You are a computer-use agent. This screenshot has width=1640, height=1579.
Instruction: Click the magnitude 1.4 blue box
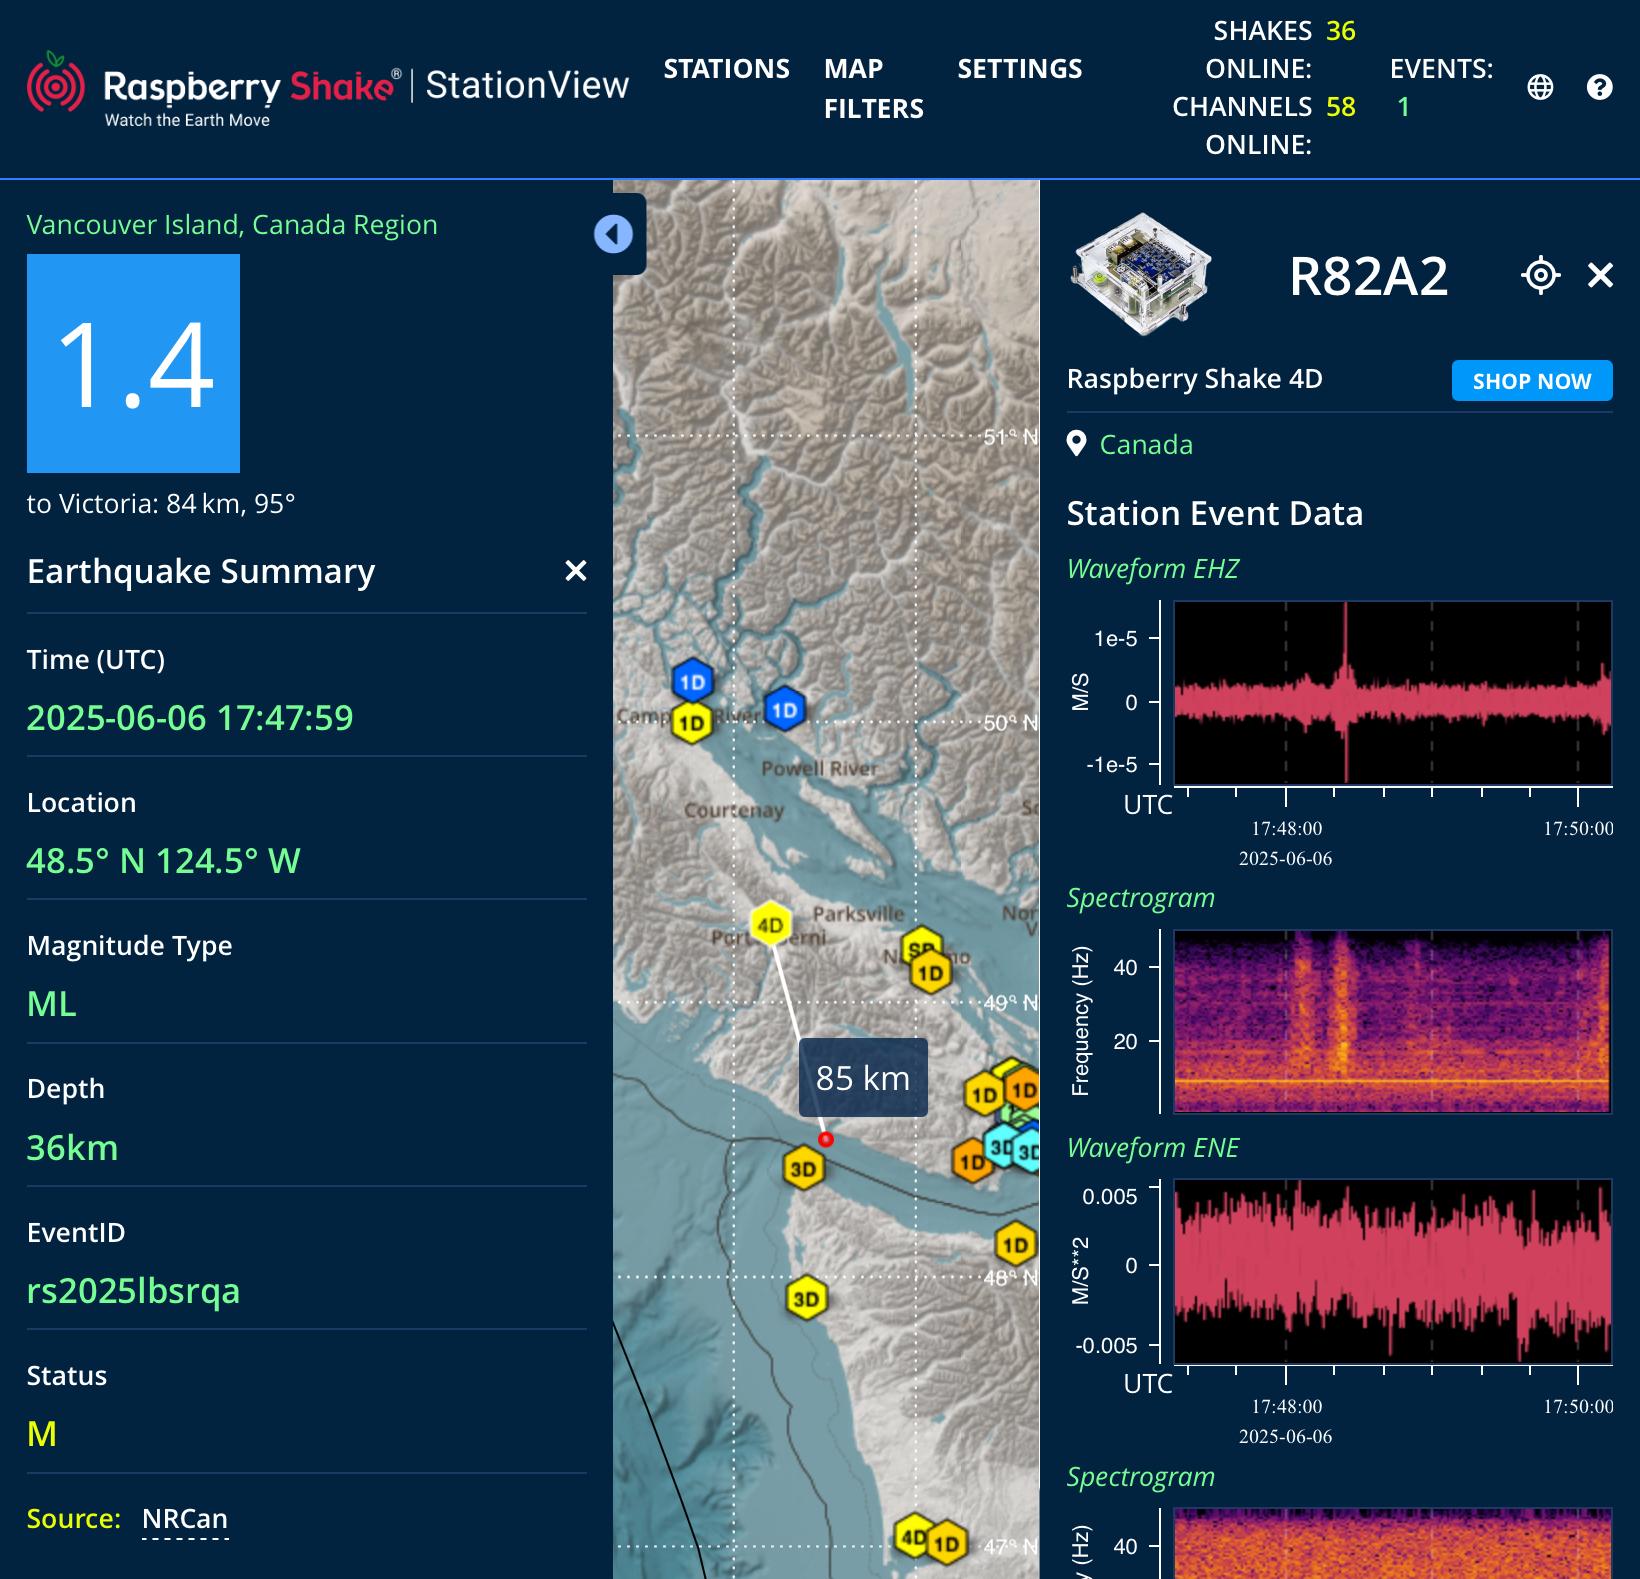point(133,363)
